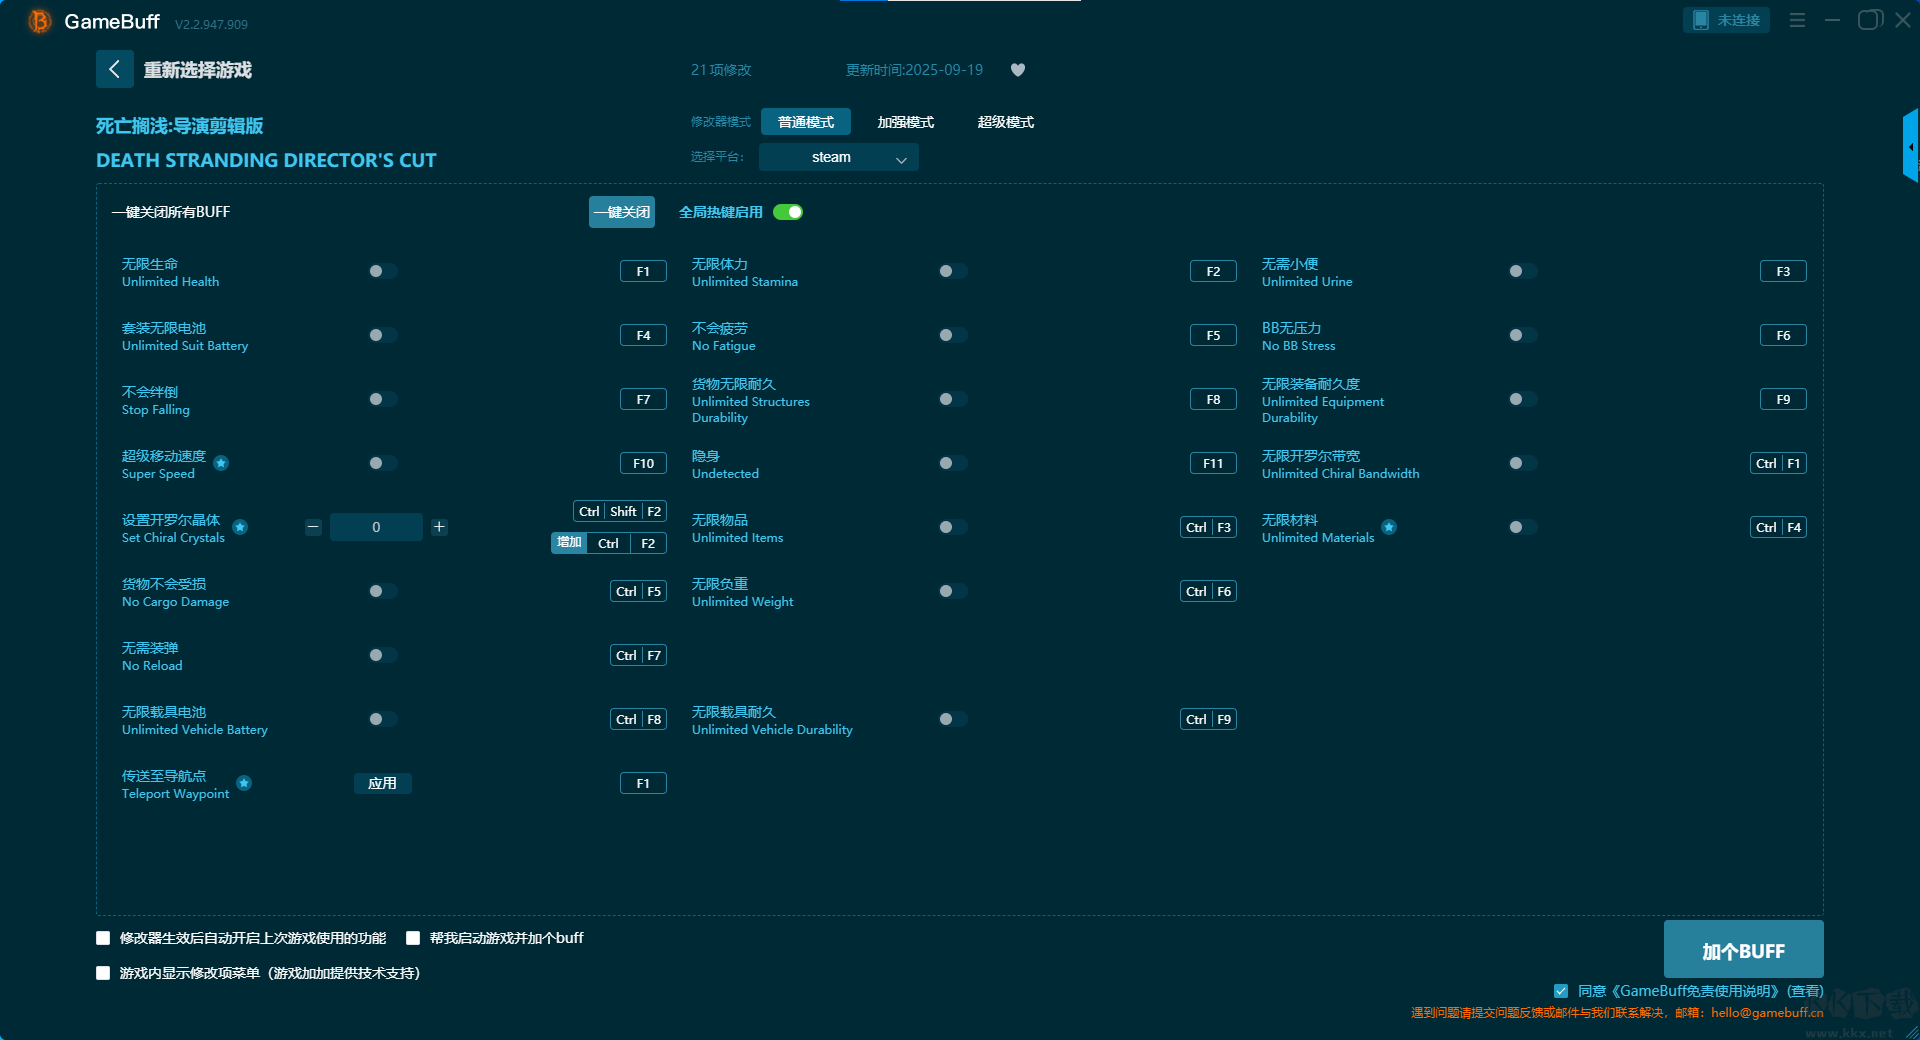Toggle Unlimited Urine switch
1920x1040 pixels.
coord(1523,271)
